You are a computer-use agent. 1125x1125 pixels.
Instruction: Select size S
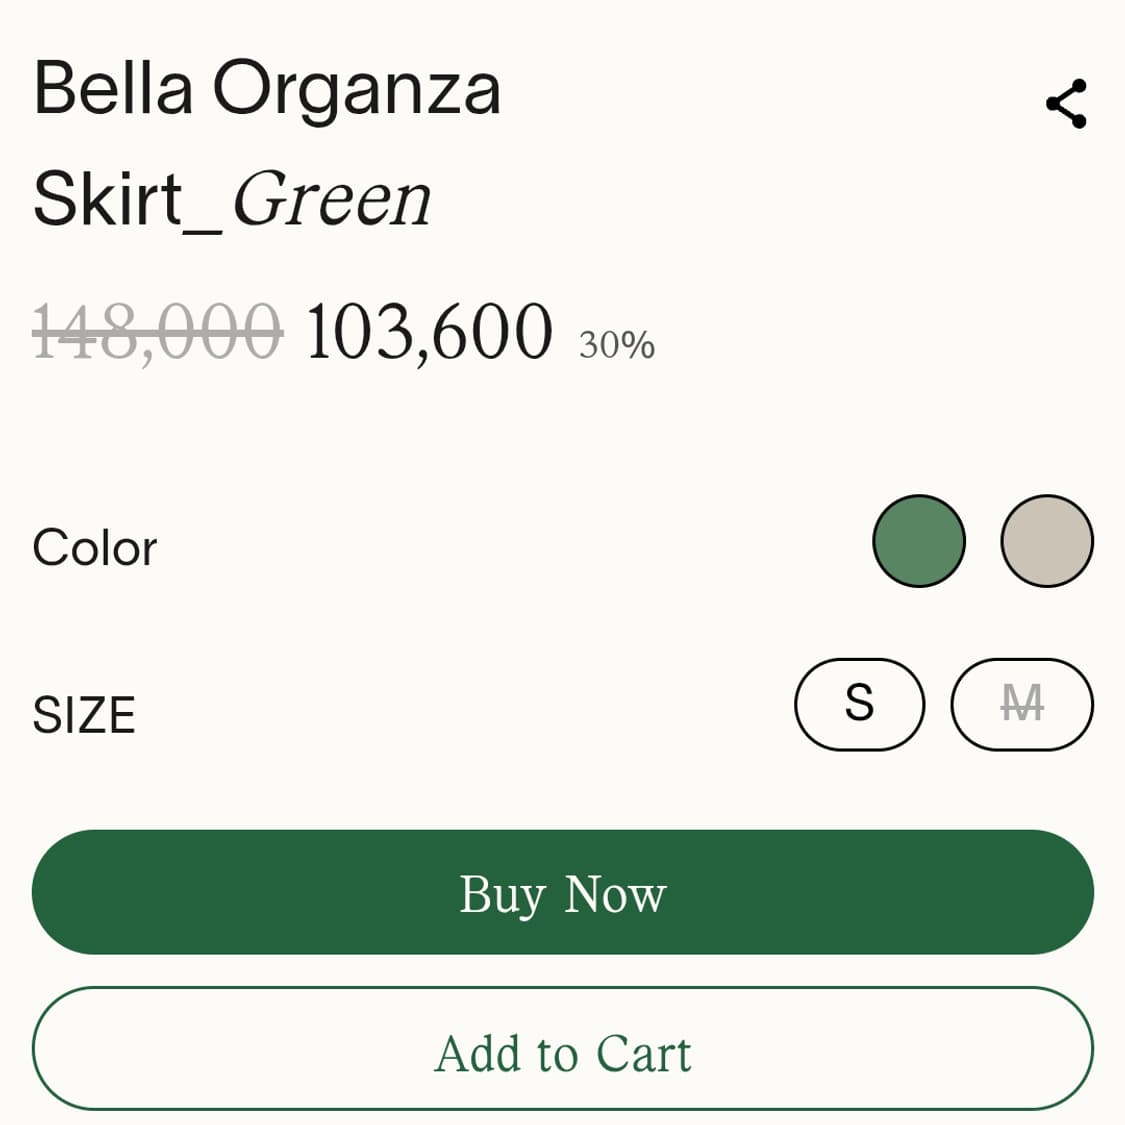(859, 704)
